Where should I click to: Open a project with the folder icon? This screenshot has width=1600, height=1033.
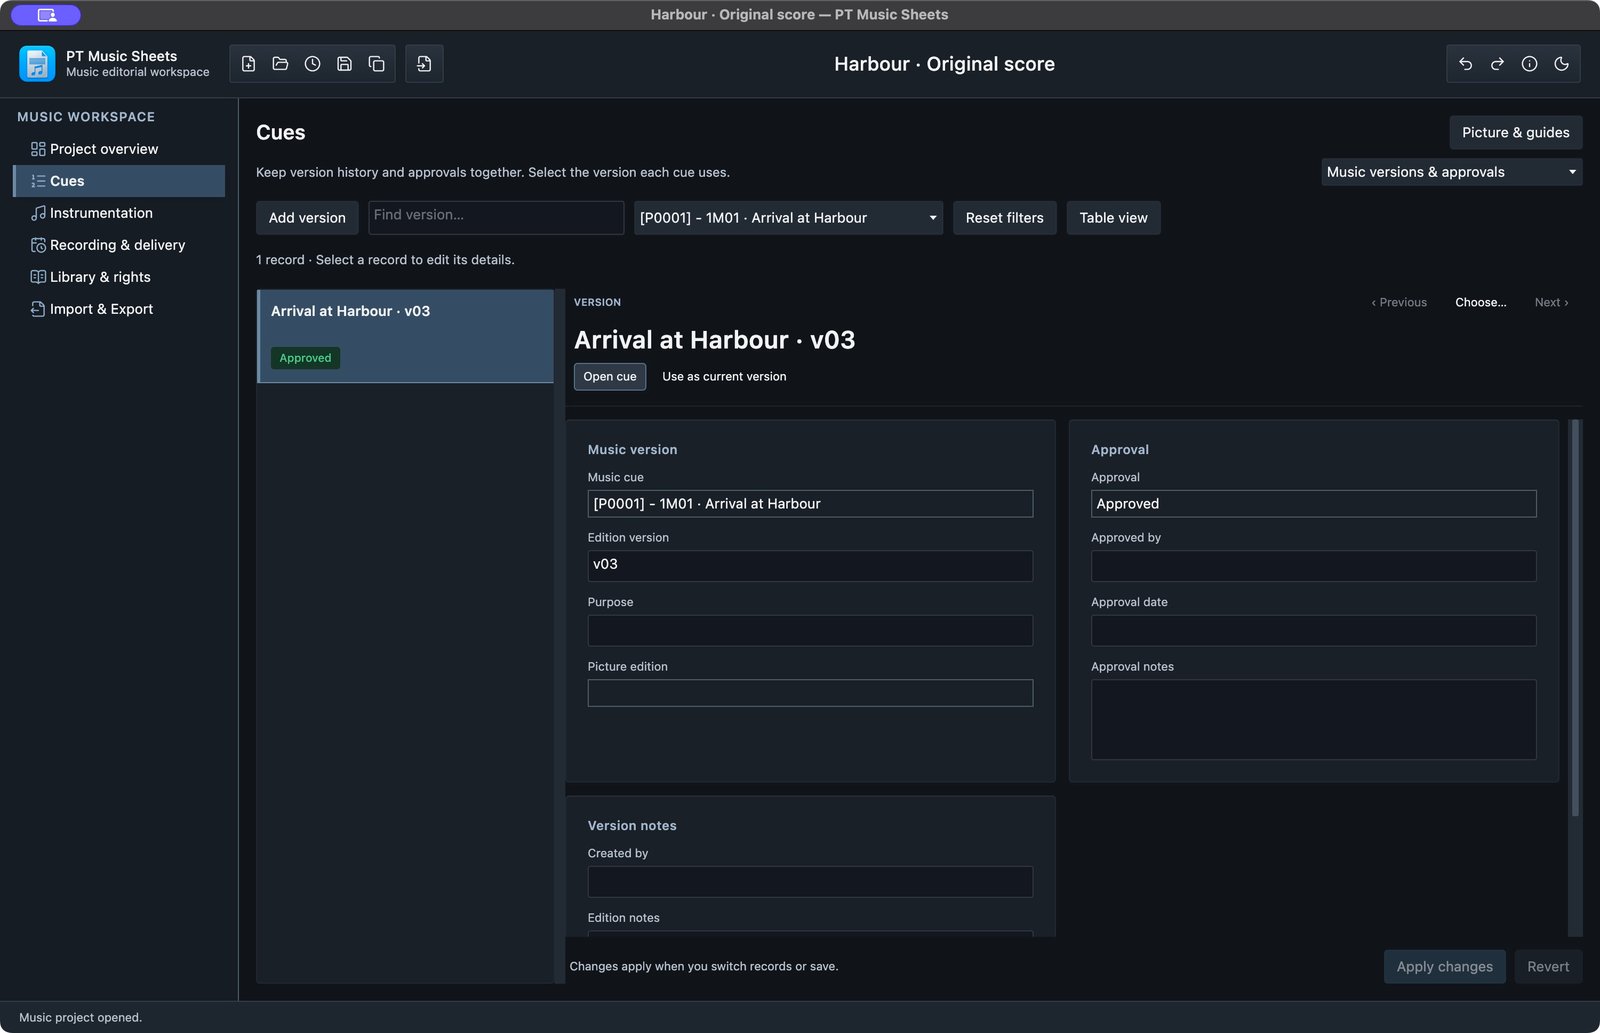tap(281, 64)
